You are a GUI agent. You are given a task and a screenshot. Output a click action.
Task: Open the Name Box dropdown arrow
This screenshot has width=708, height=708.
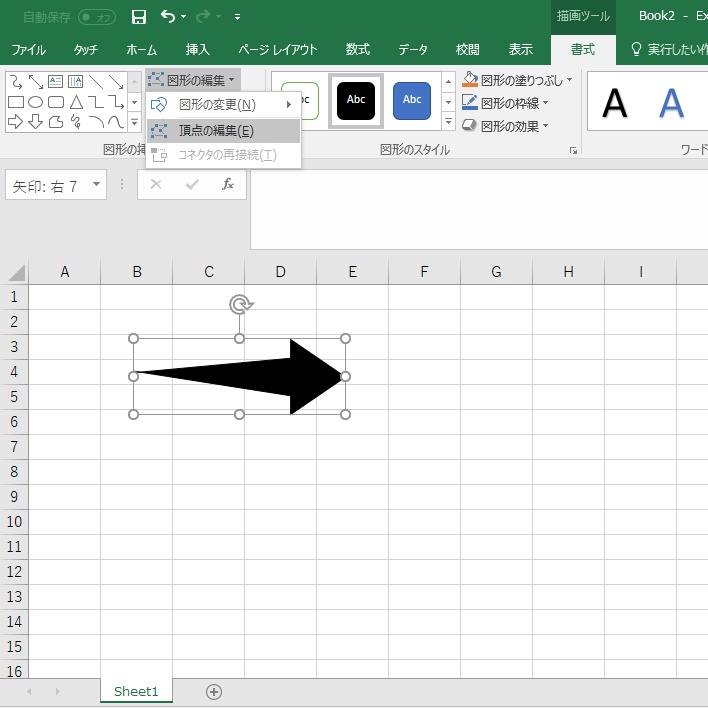tap(96, 184)
